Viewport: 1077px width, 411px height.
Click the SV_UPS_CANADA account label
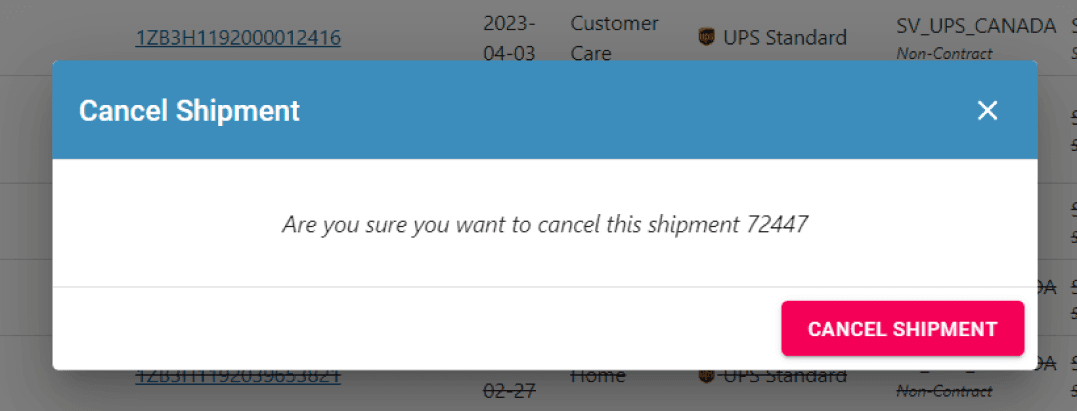(x=975, y=24)
